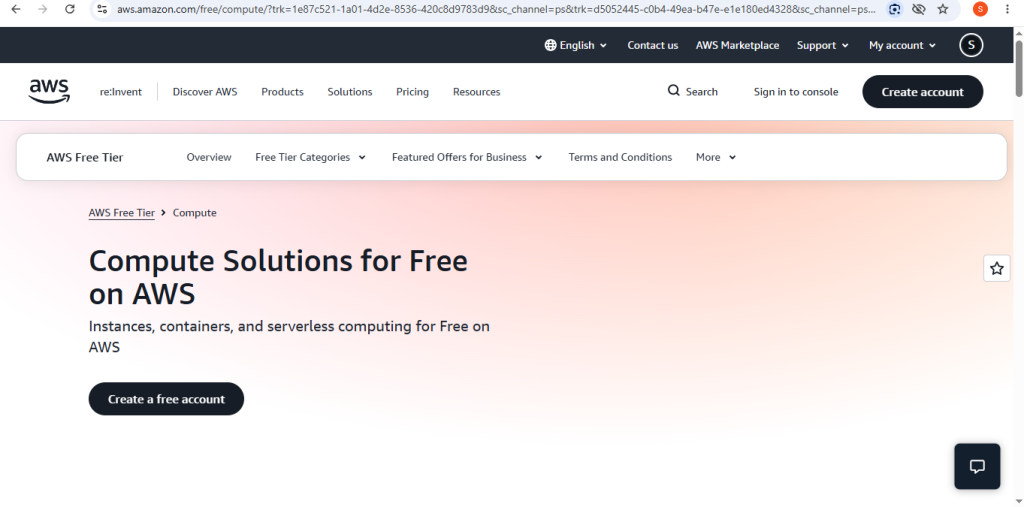Screen dimensions: 1024x507
Task: Reload the page with refresh icon
Action: pyautogui.click(x=70, y=9)
